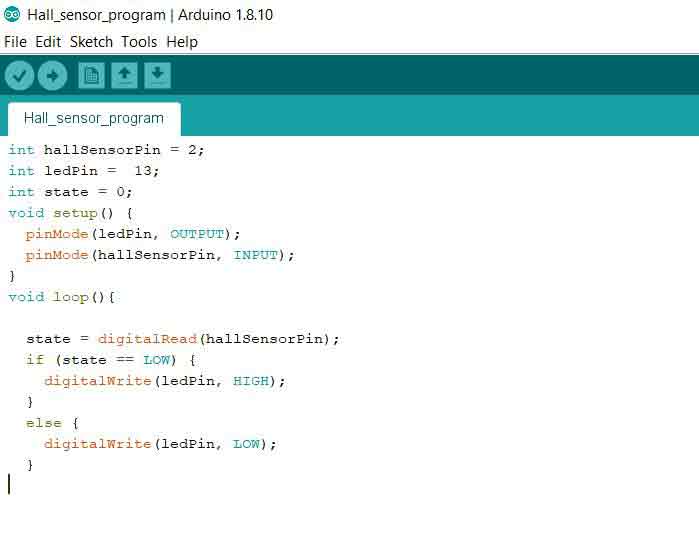
Task: Click 'pinMode(hallSensorPin, INPUT);' line
Action: [x=160, y=255]
